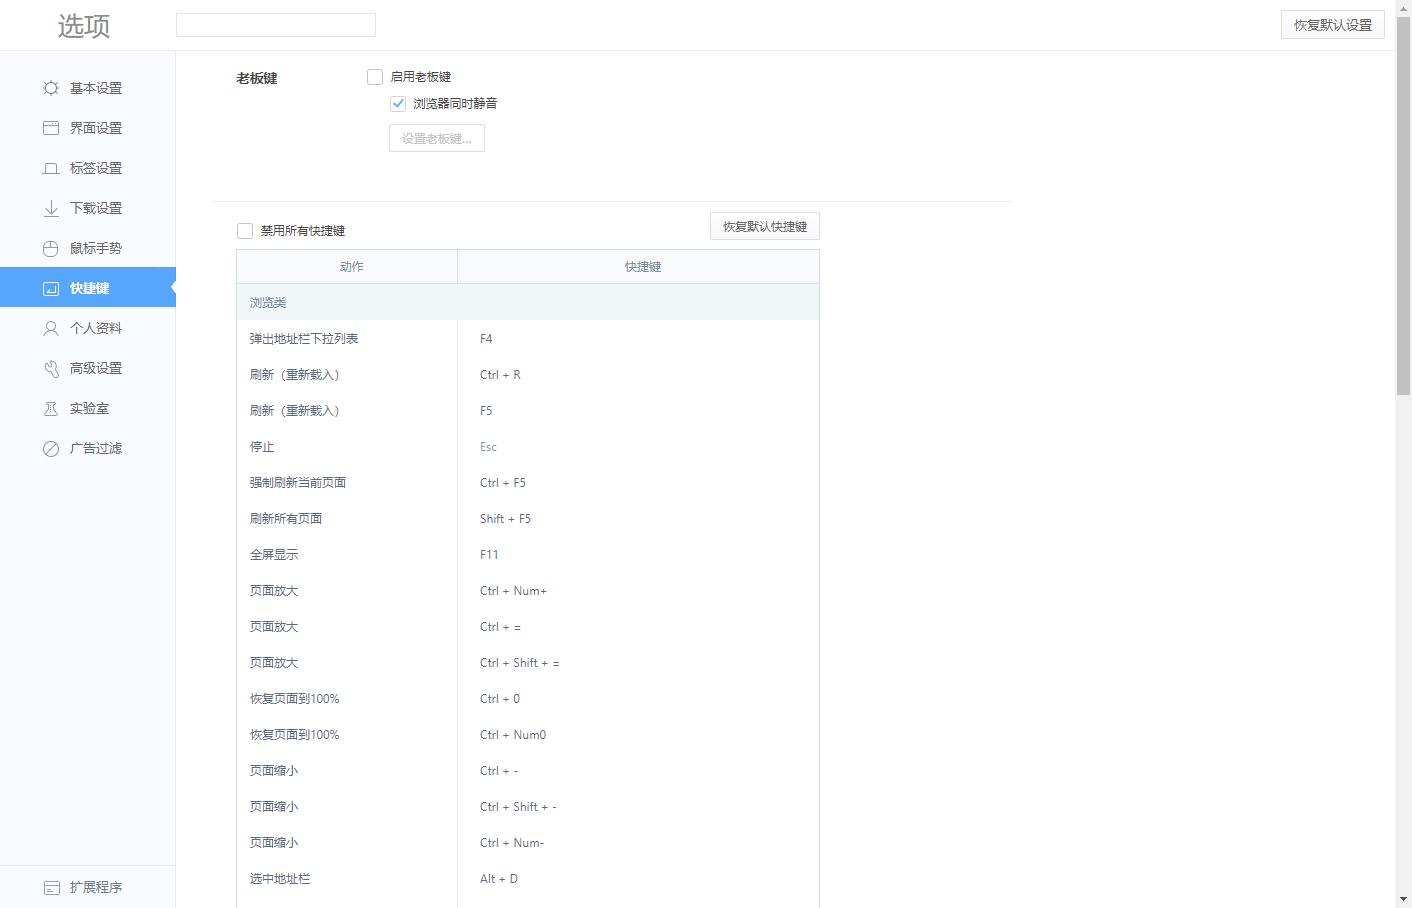1412x908 pixels.
Task: Enable the 启用老板键 boss key checkbox
Action: [x=374, y=76]
